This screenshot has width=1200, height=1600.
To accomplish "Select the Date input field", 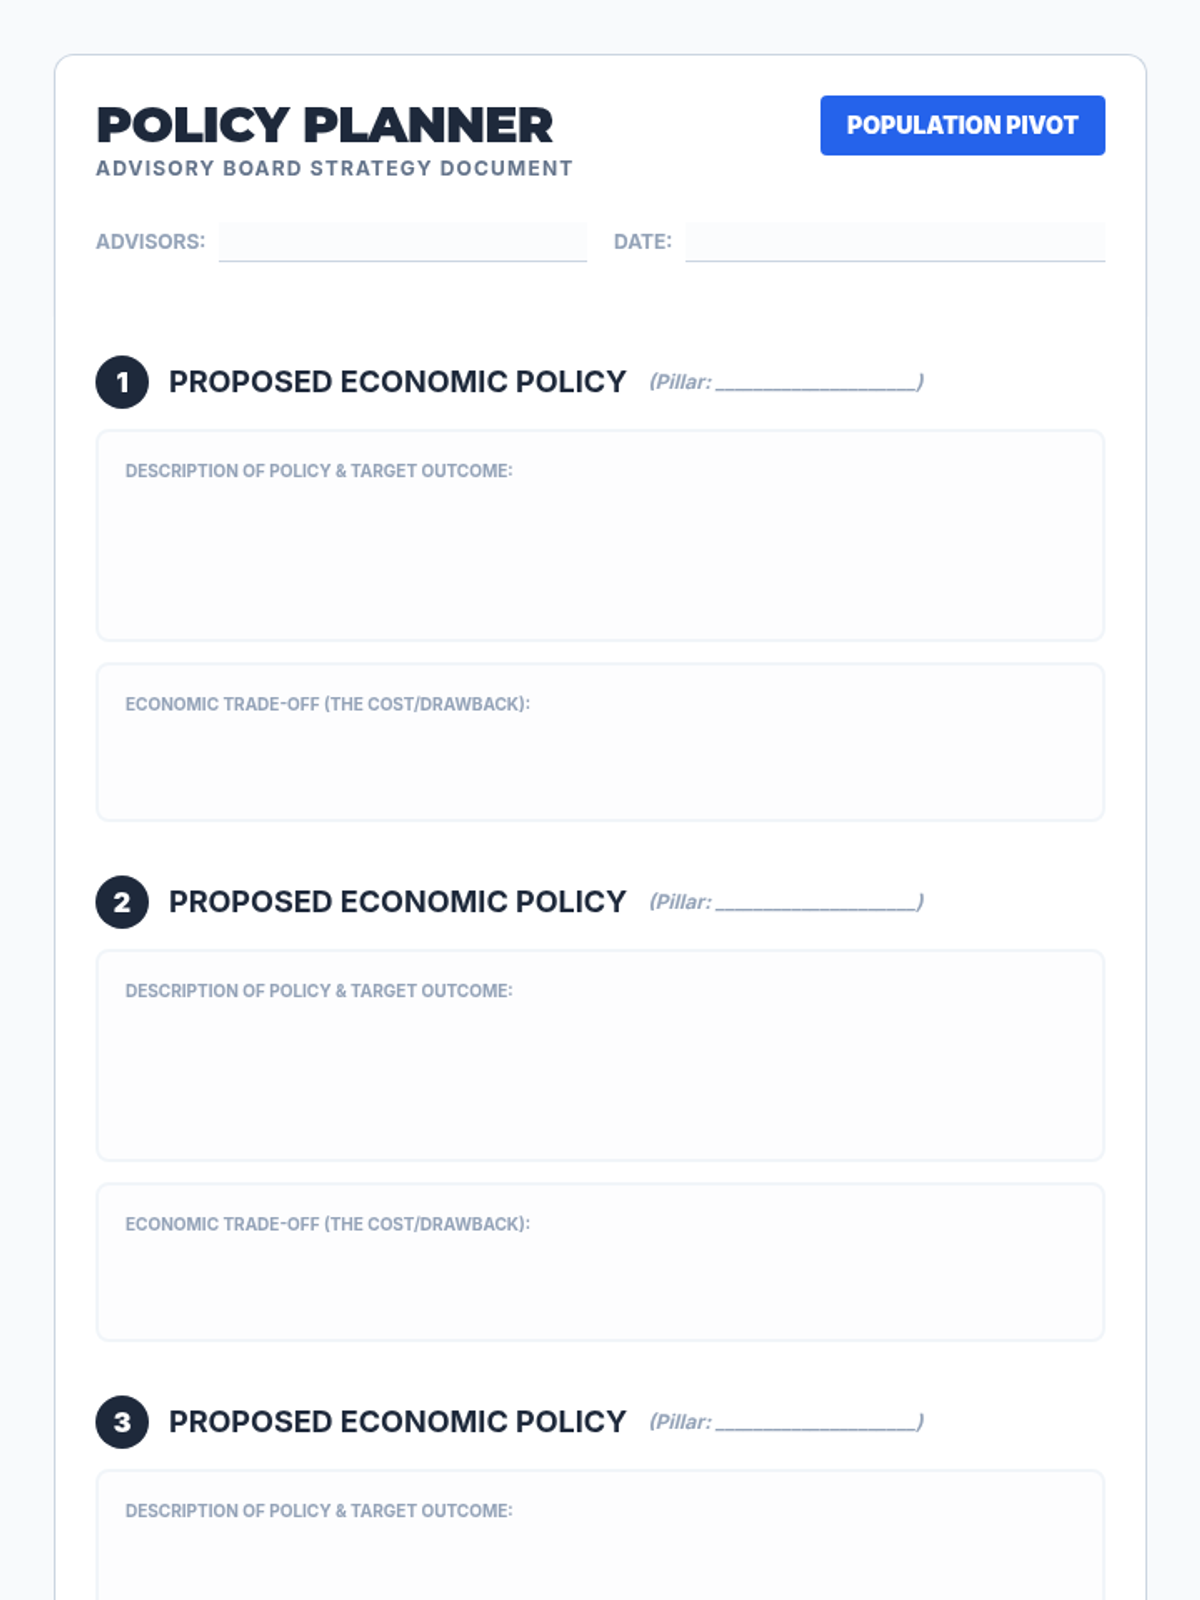I will coord(895,242).
